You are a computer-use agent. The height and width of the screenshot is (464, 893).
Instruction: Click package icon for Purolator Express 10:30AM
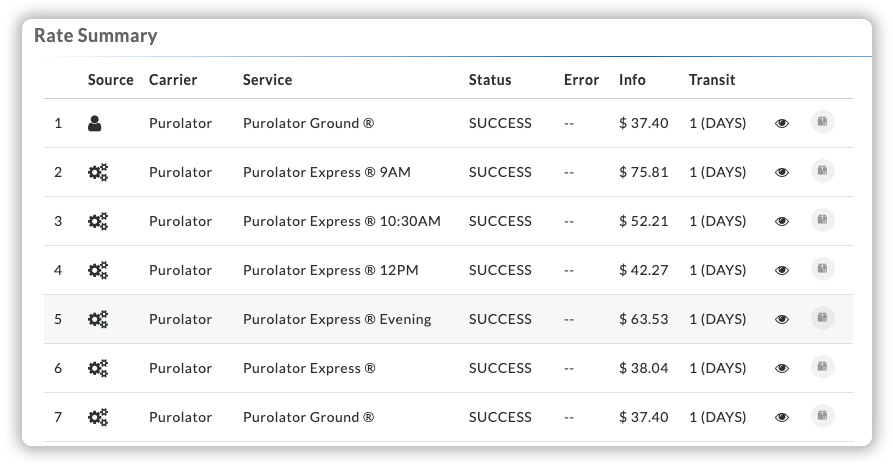pos(822,220)
